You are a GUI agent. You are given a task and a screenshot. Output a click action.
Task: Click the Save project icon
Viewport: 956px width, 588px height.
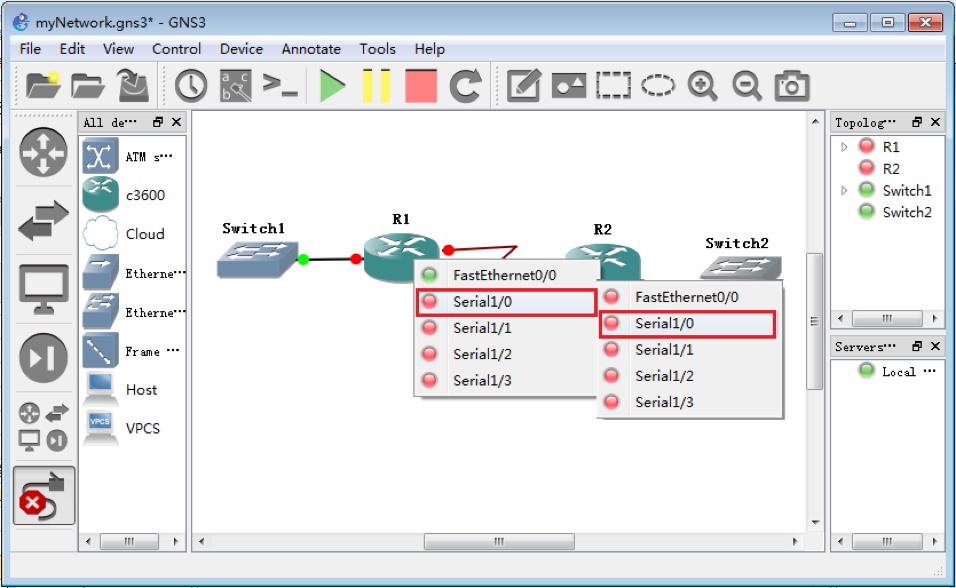point(133,85)
